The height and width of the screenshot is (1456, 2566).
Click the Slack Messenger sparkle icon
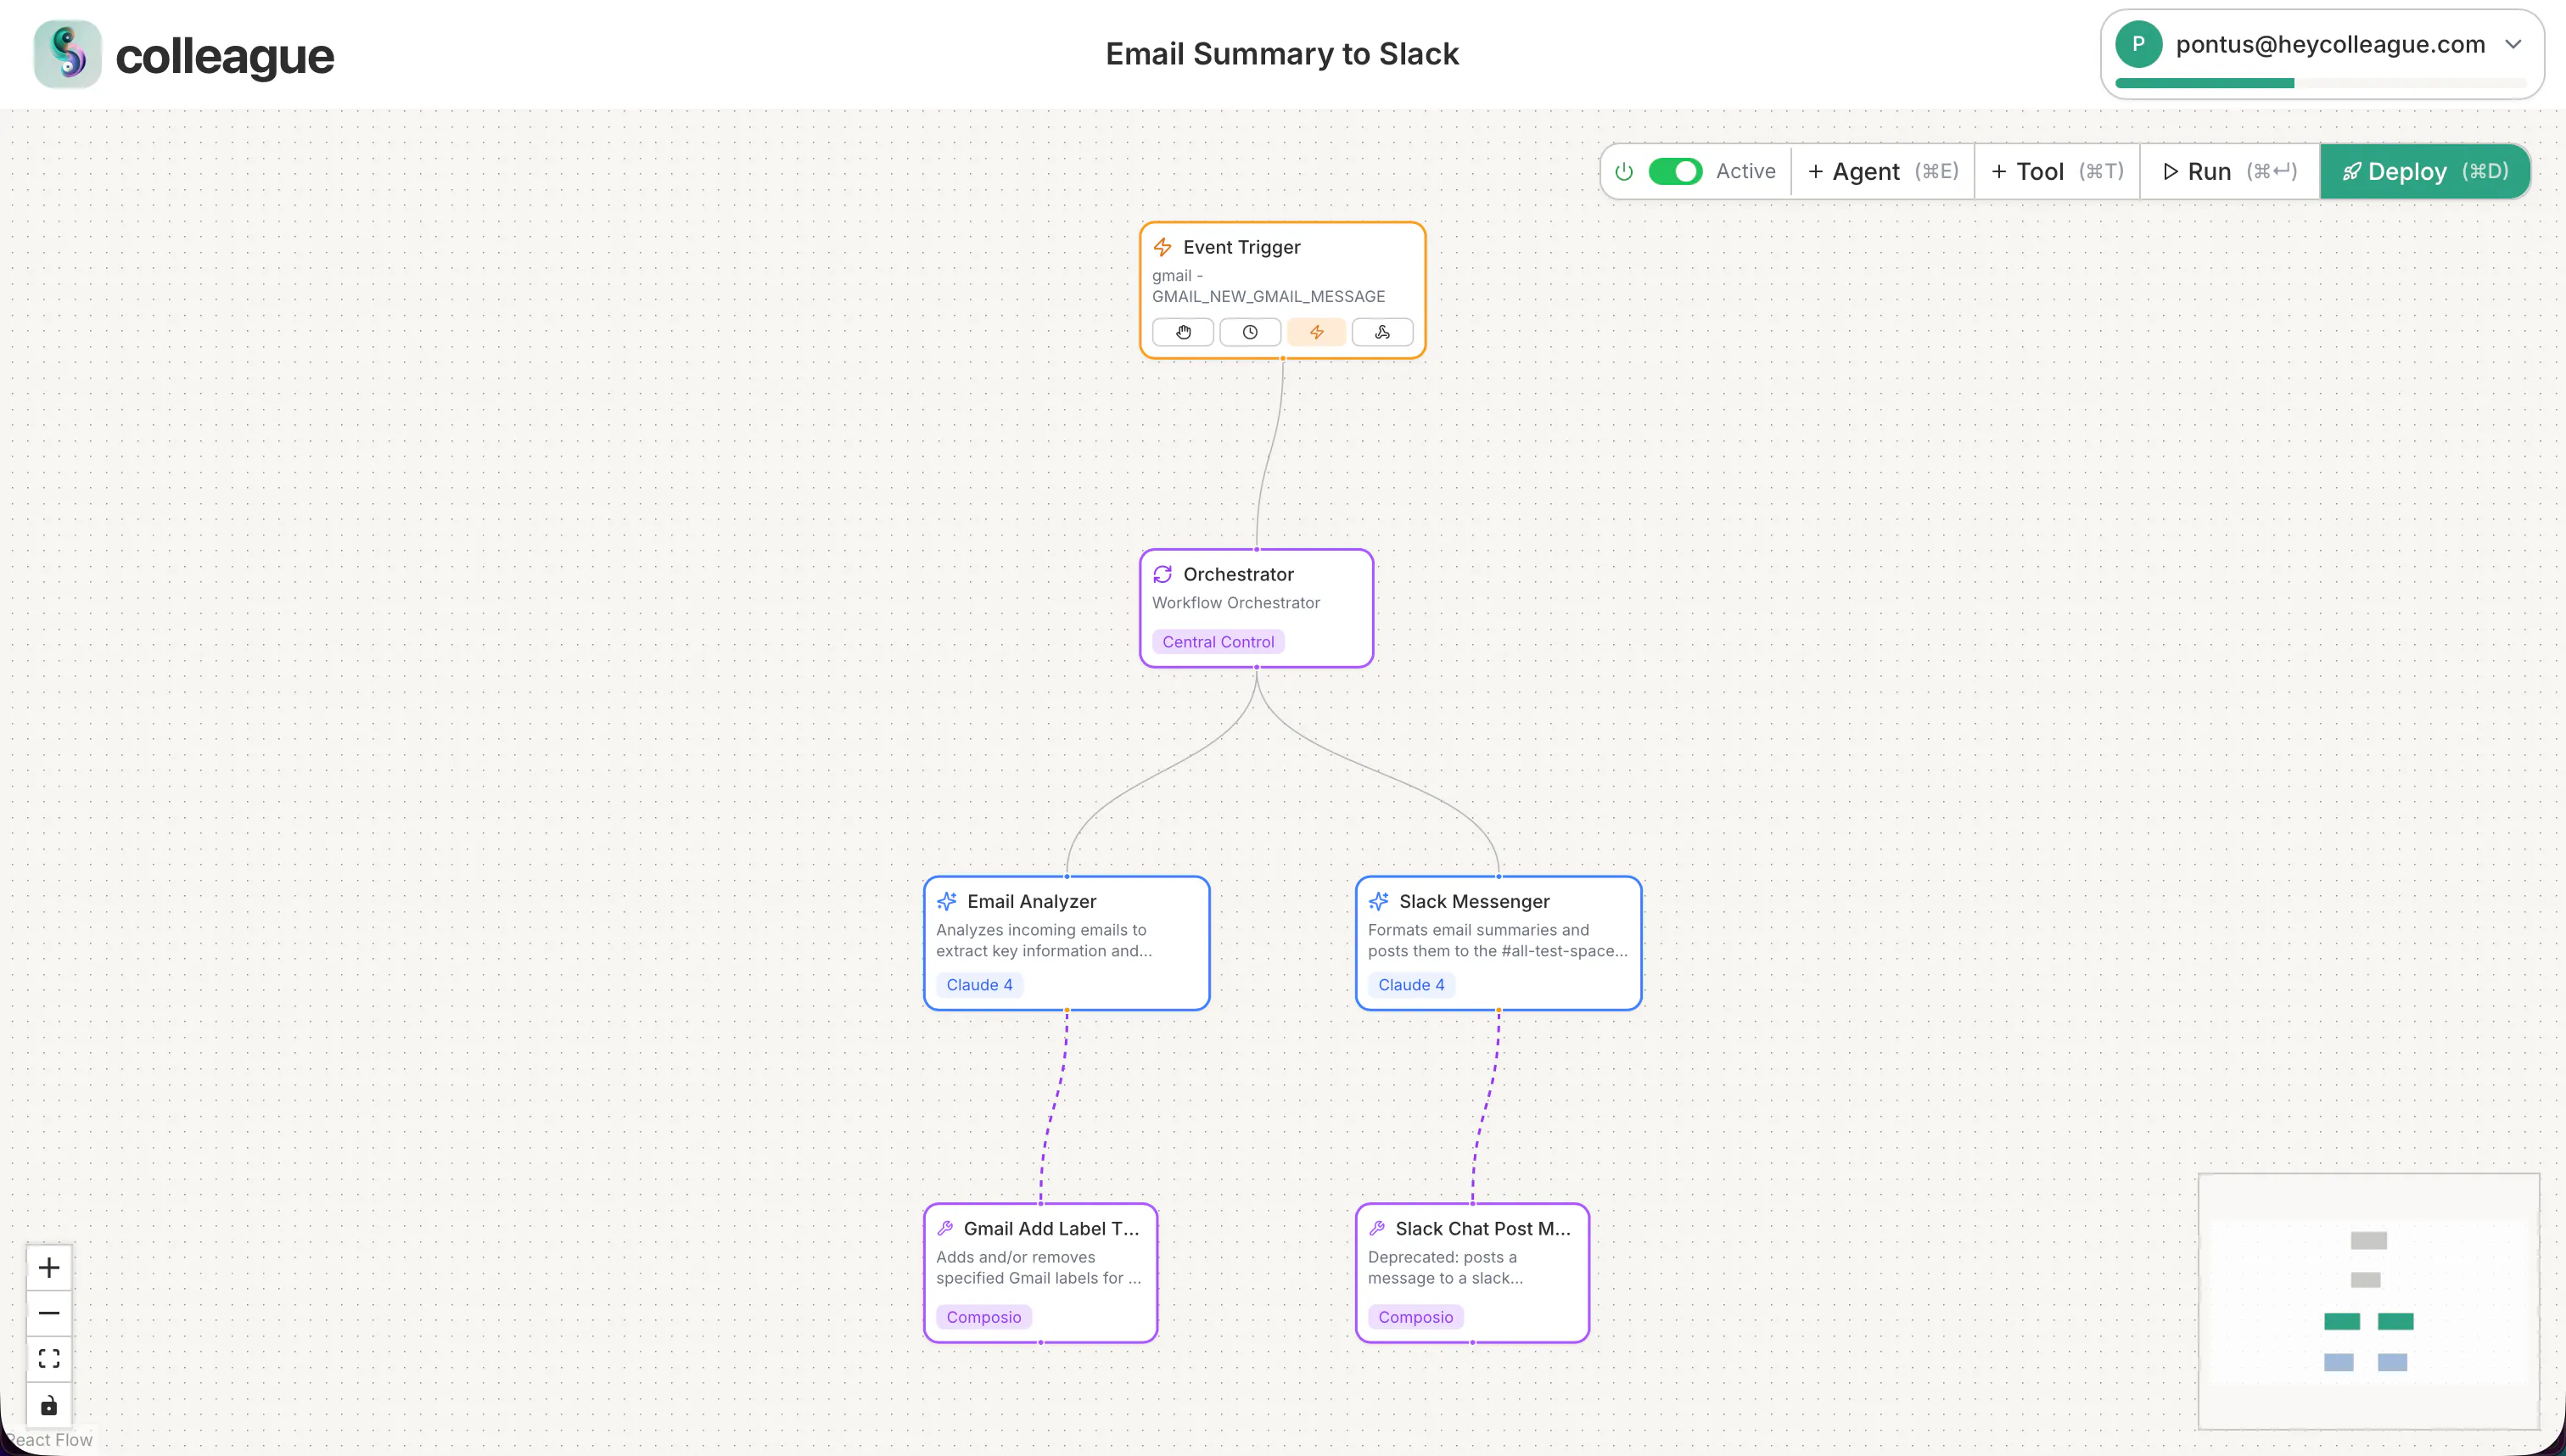(1379, 901)
